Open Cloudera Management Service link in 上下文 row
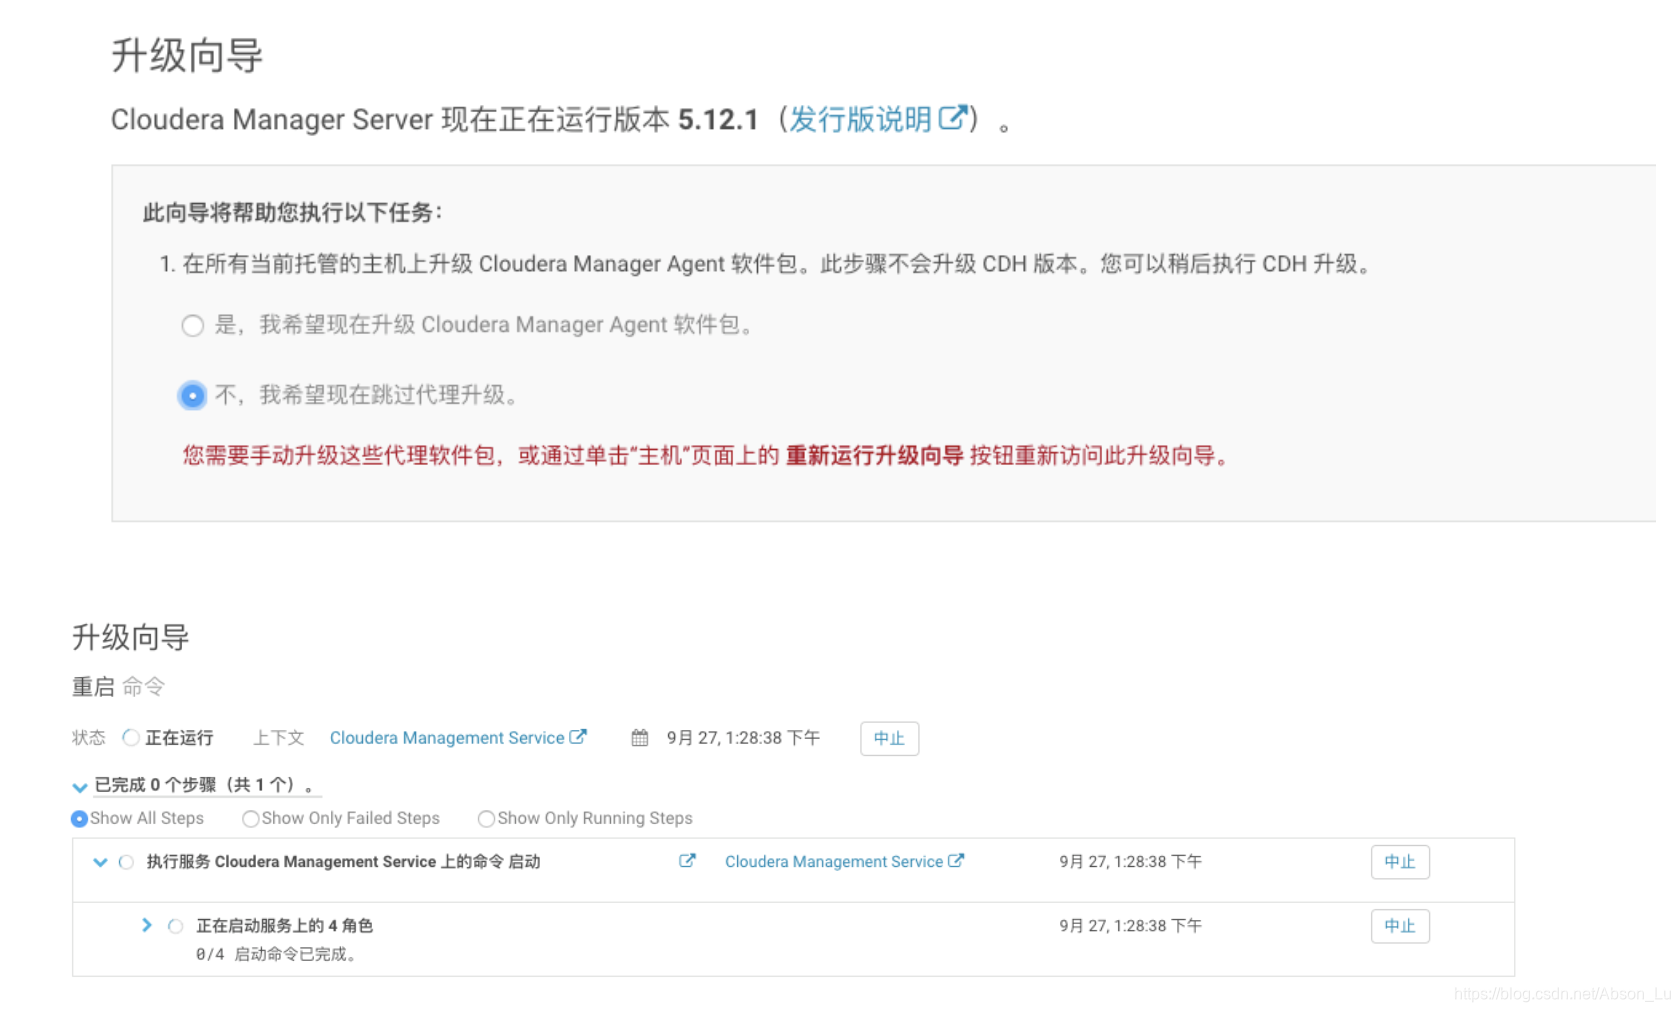This screenshot has width=1680, height=1012. click(447, 738)
